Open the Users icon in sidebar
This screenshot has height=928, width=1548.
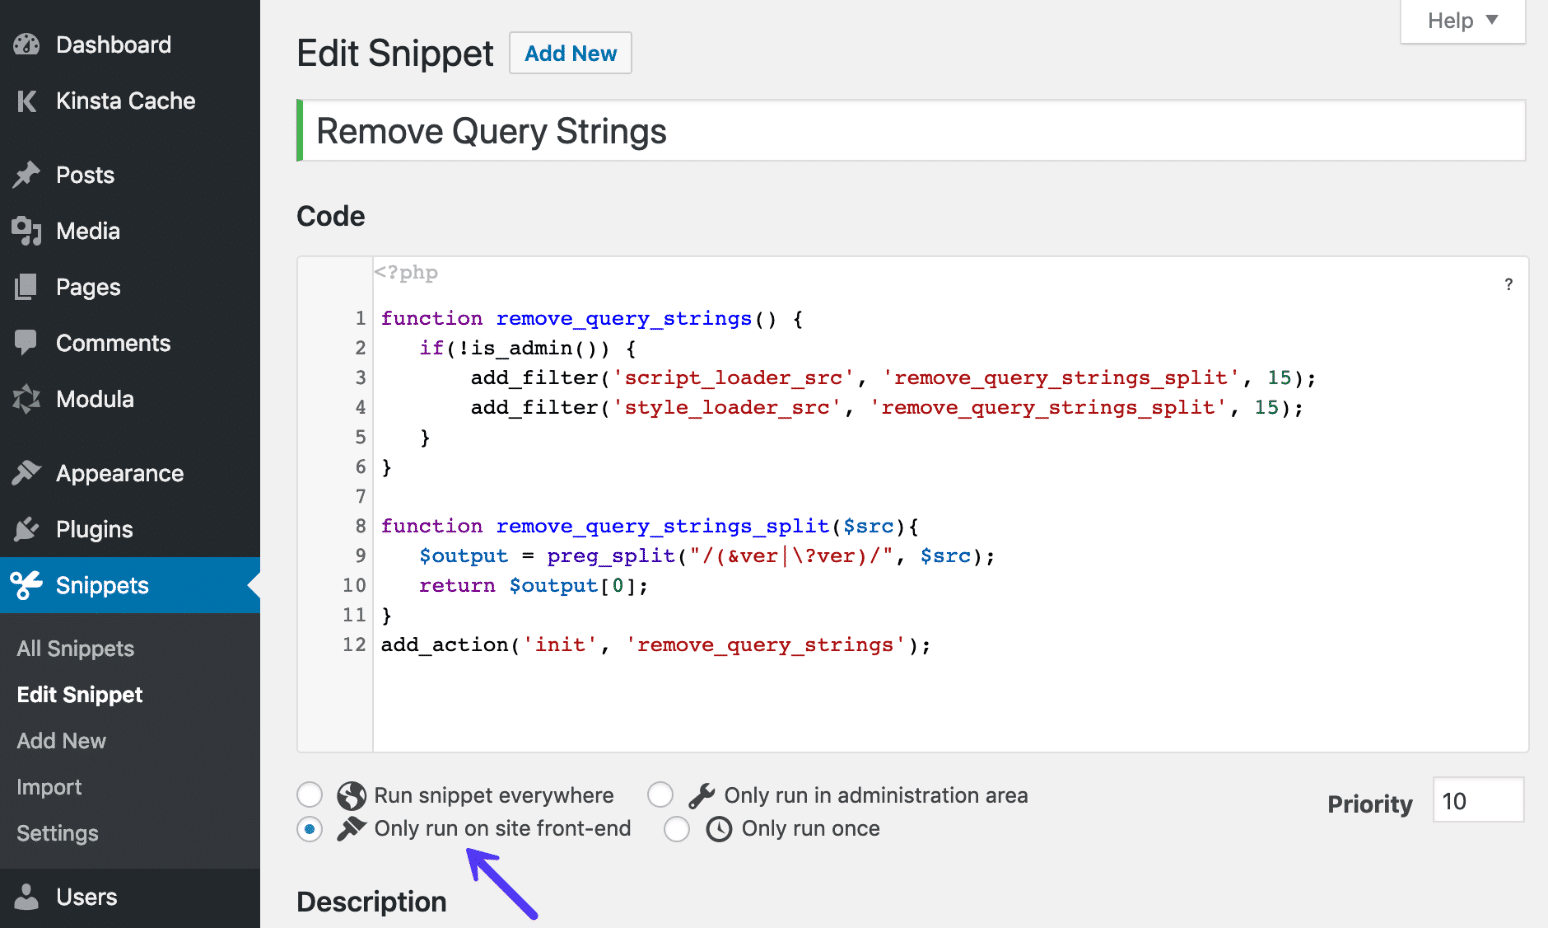tap(25, 896)
